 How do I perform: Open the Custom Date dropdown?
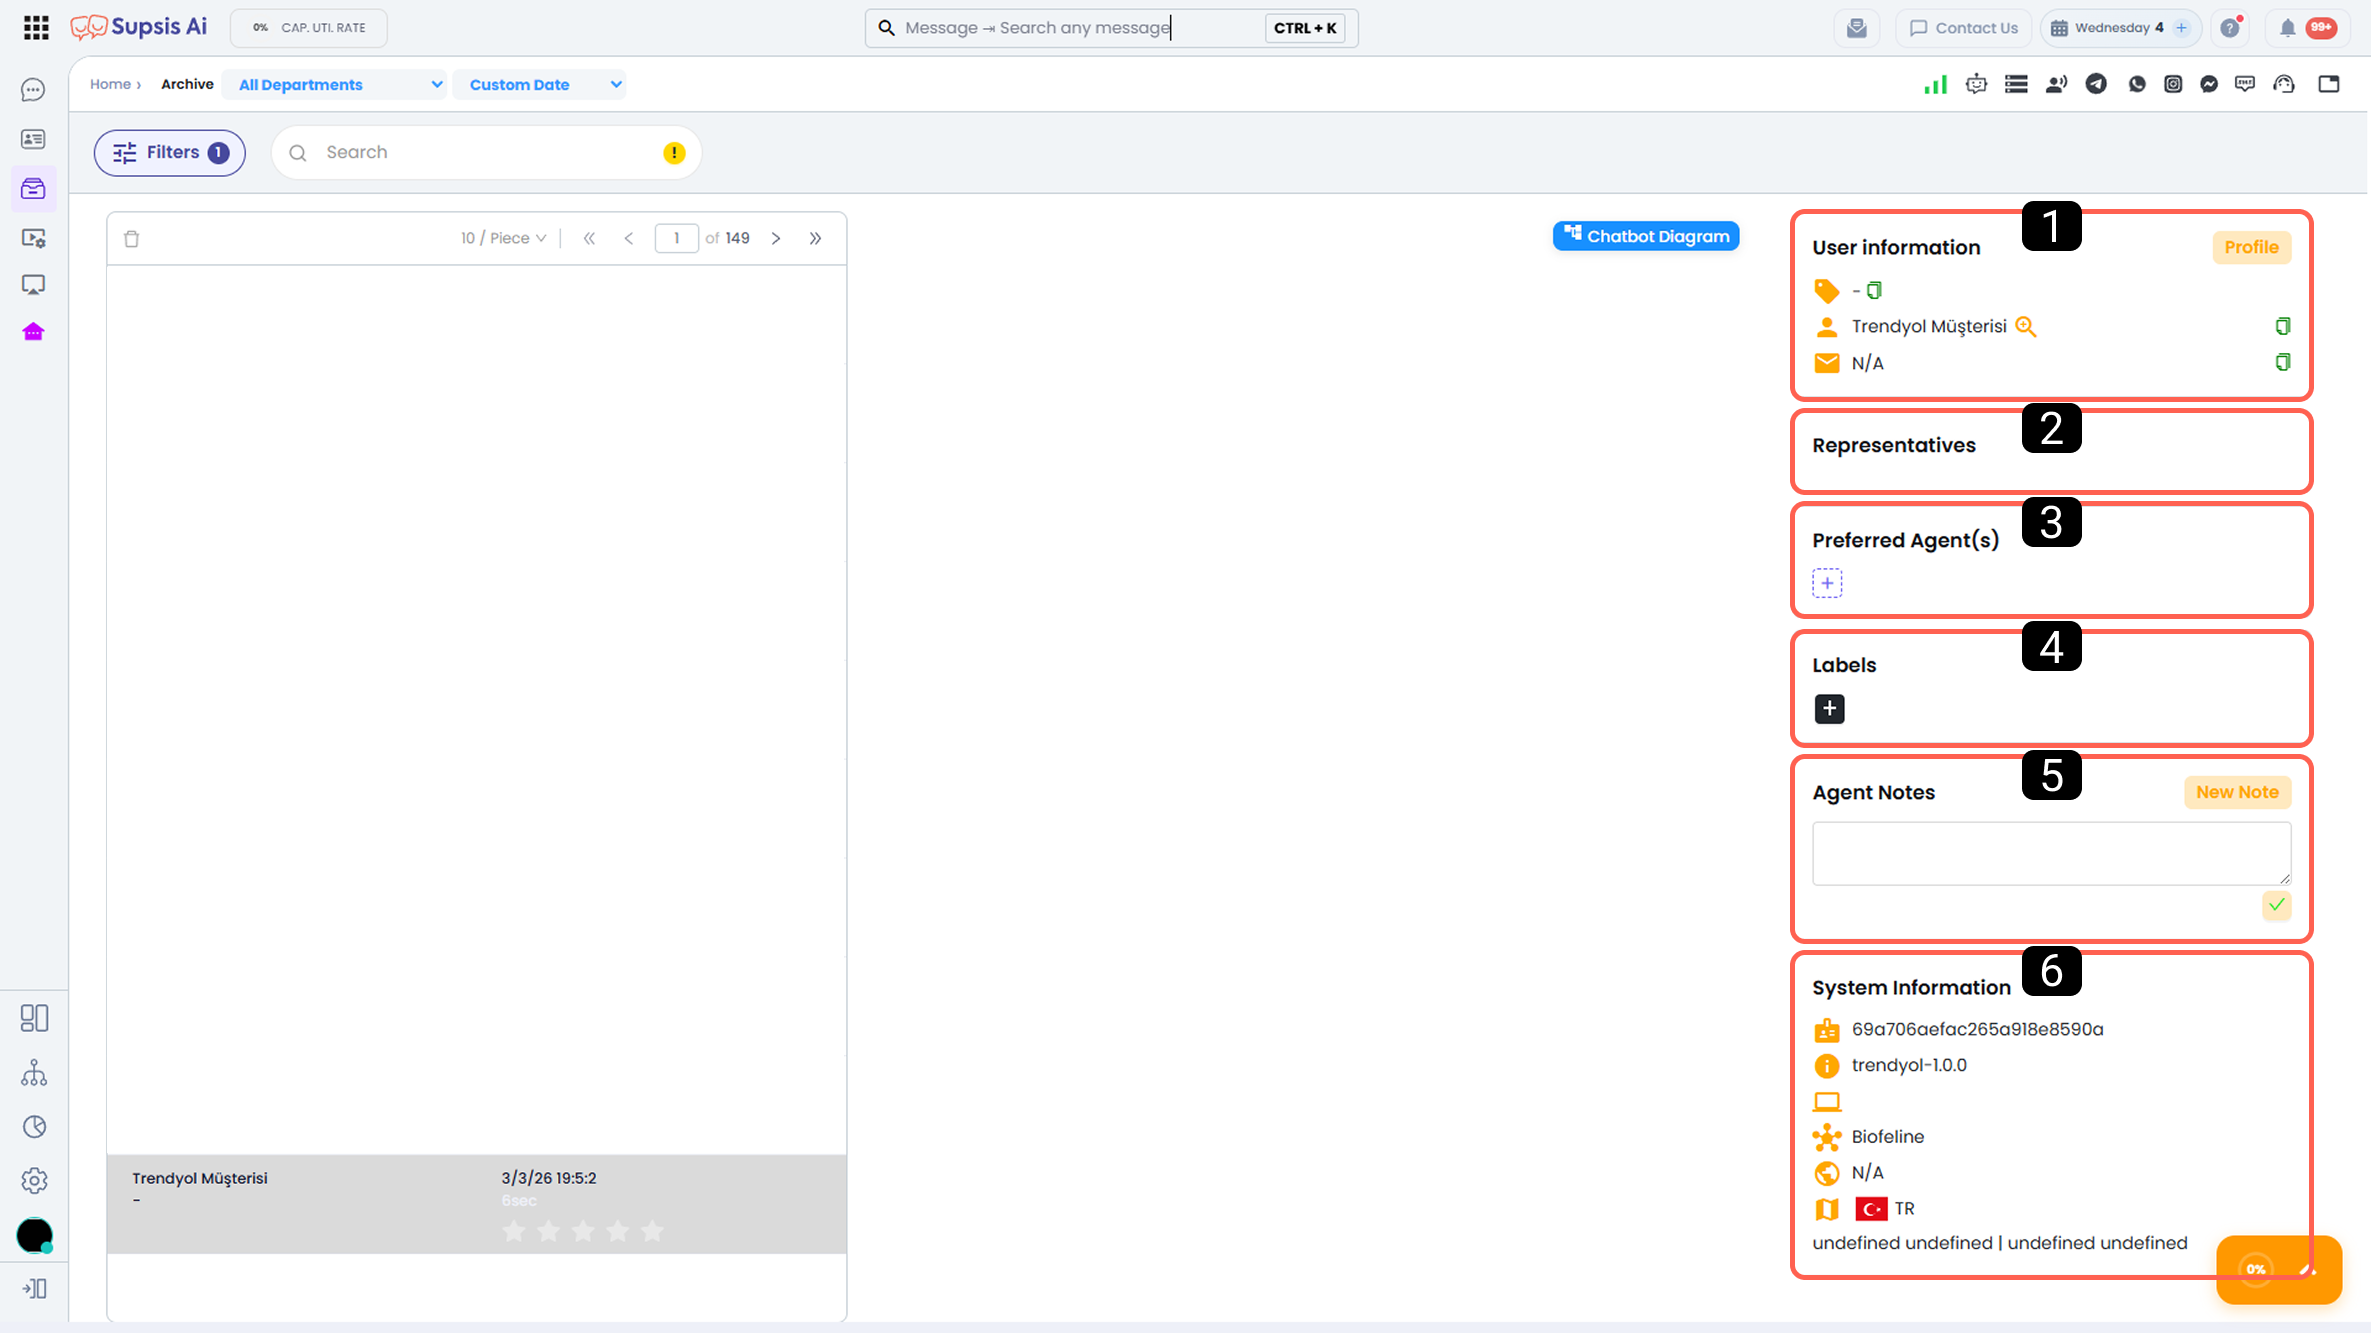coord(541,85)
